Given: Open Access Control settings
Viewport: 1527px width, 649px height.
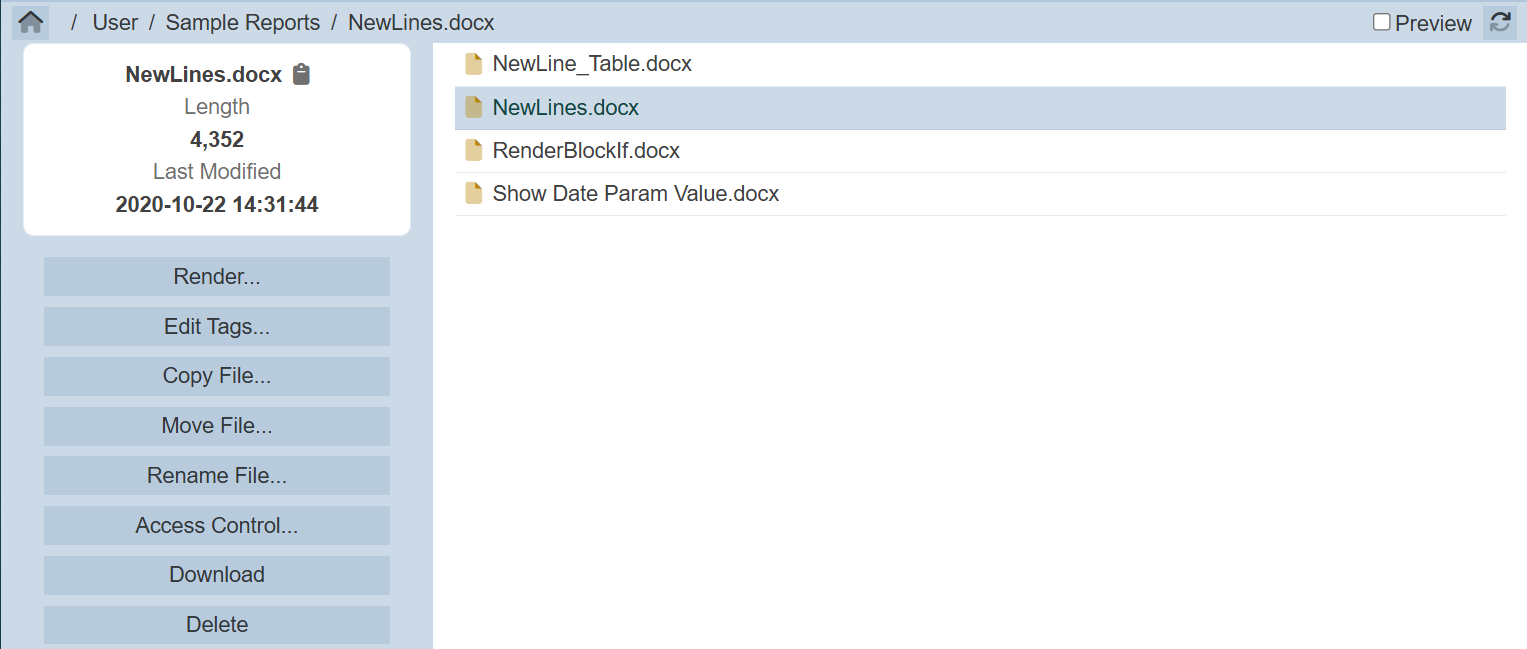Looking at the screenshot, I should pos(217,525).
